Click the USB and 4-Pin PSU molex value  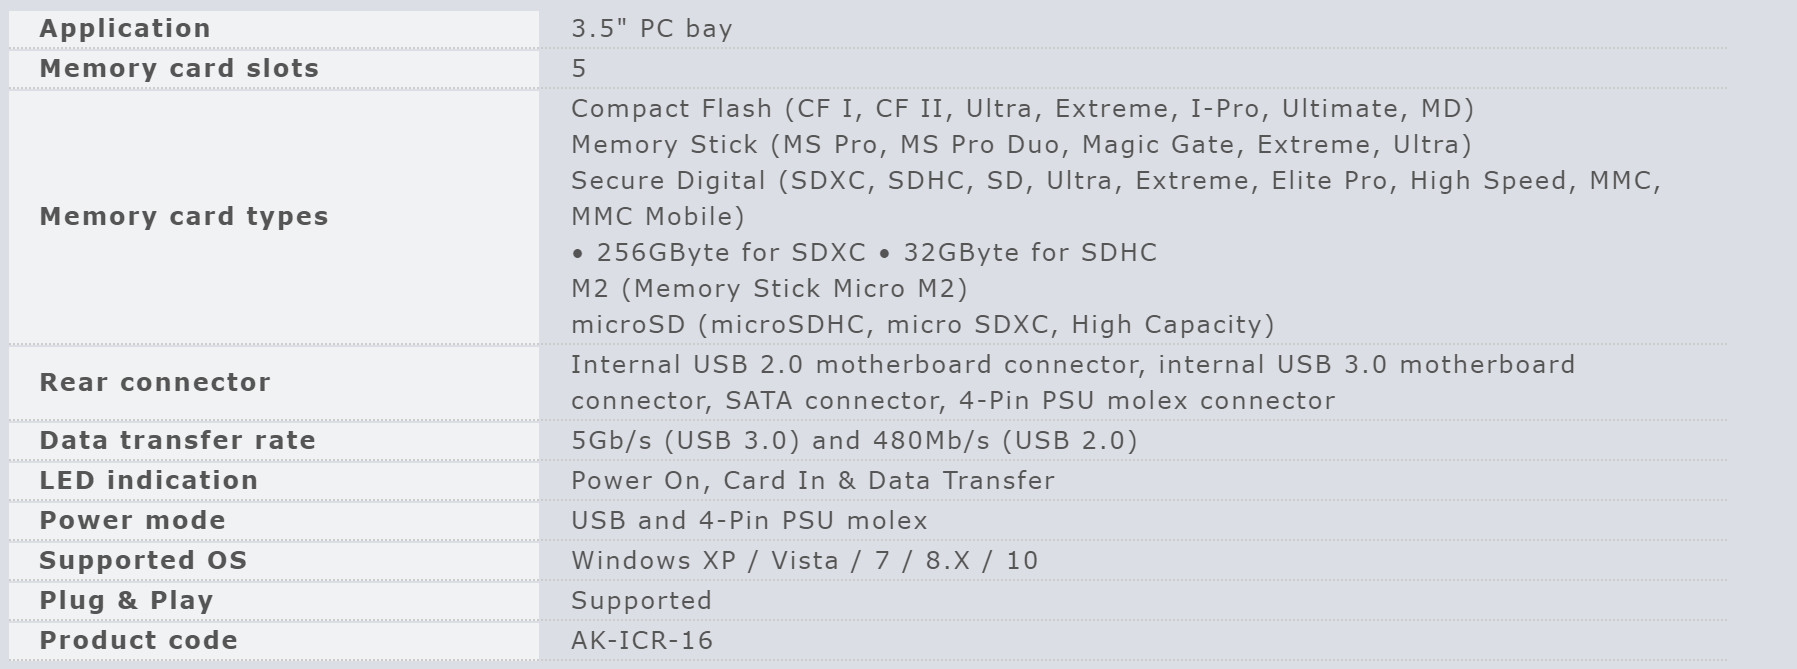pyautogui.click(x=749, y=520)
